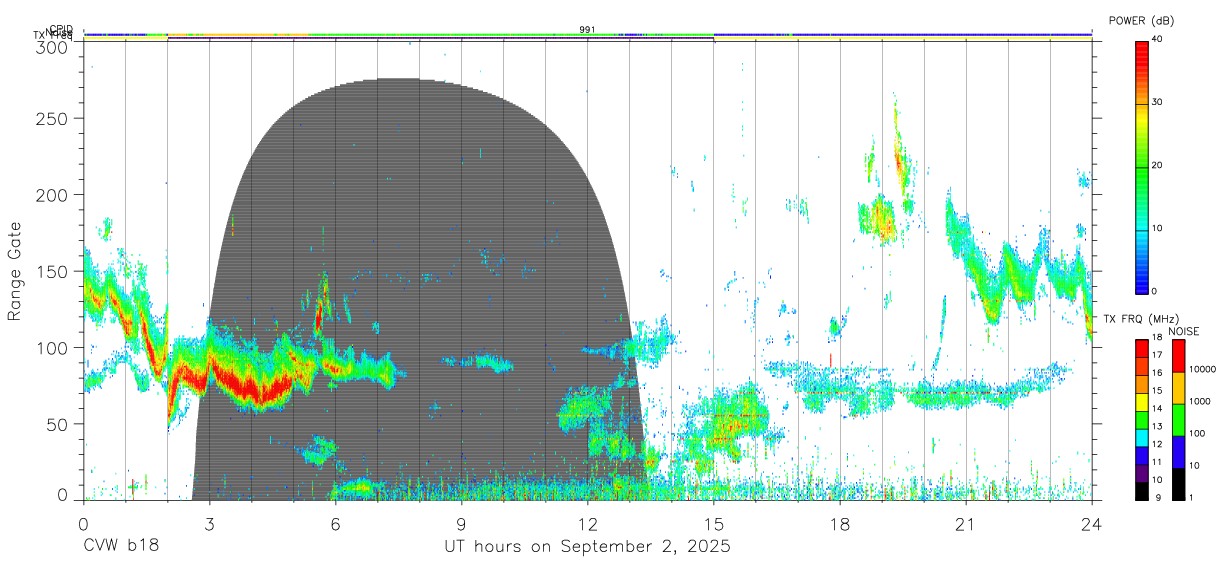This screenshot has height=567, width=1228.
Task: Click the '200' Range Gate tick label
Action: 52,194
